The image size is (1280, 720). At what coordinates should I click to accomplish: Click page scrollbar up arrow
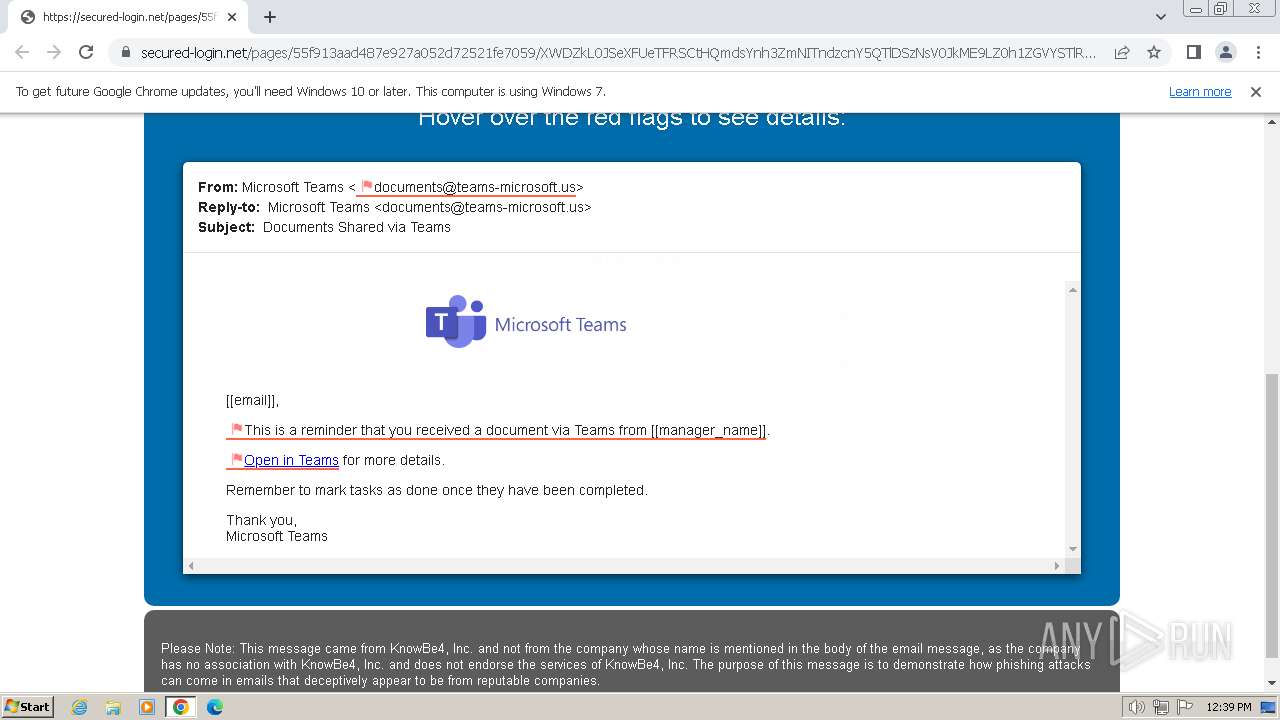1272,121
